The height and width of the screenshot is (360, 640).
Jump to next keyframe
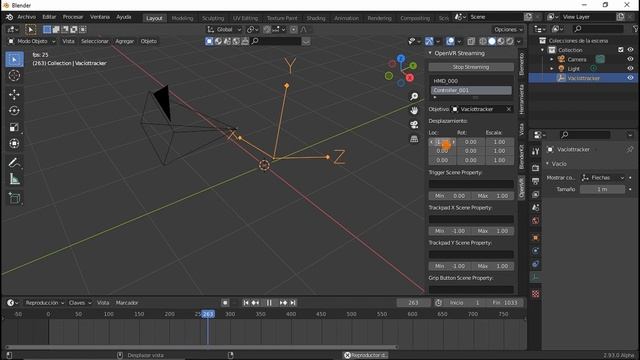tap(283, 303)
